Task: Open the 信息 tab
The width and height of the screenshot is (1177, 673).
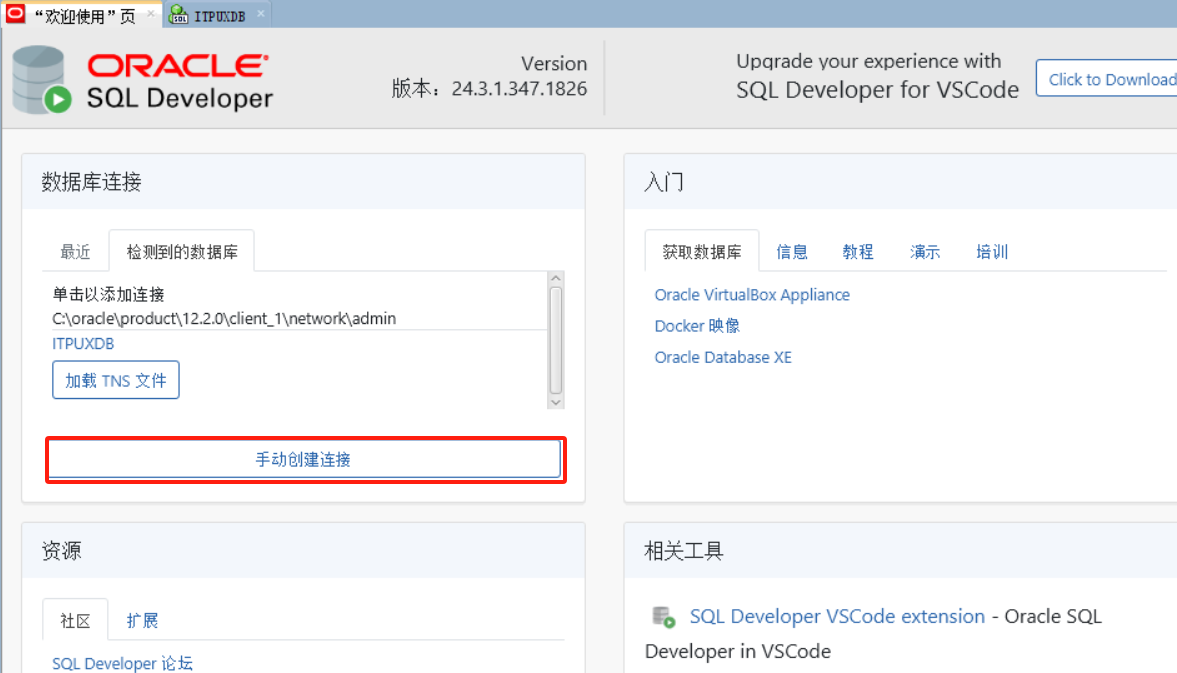Action: (x=792, y=252)
